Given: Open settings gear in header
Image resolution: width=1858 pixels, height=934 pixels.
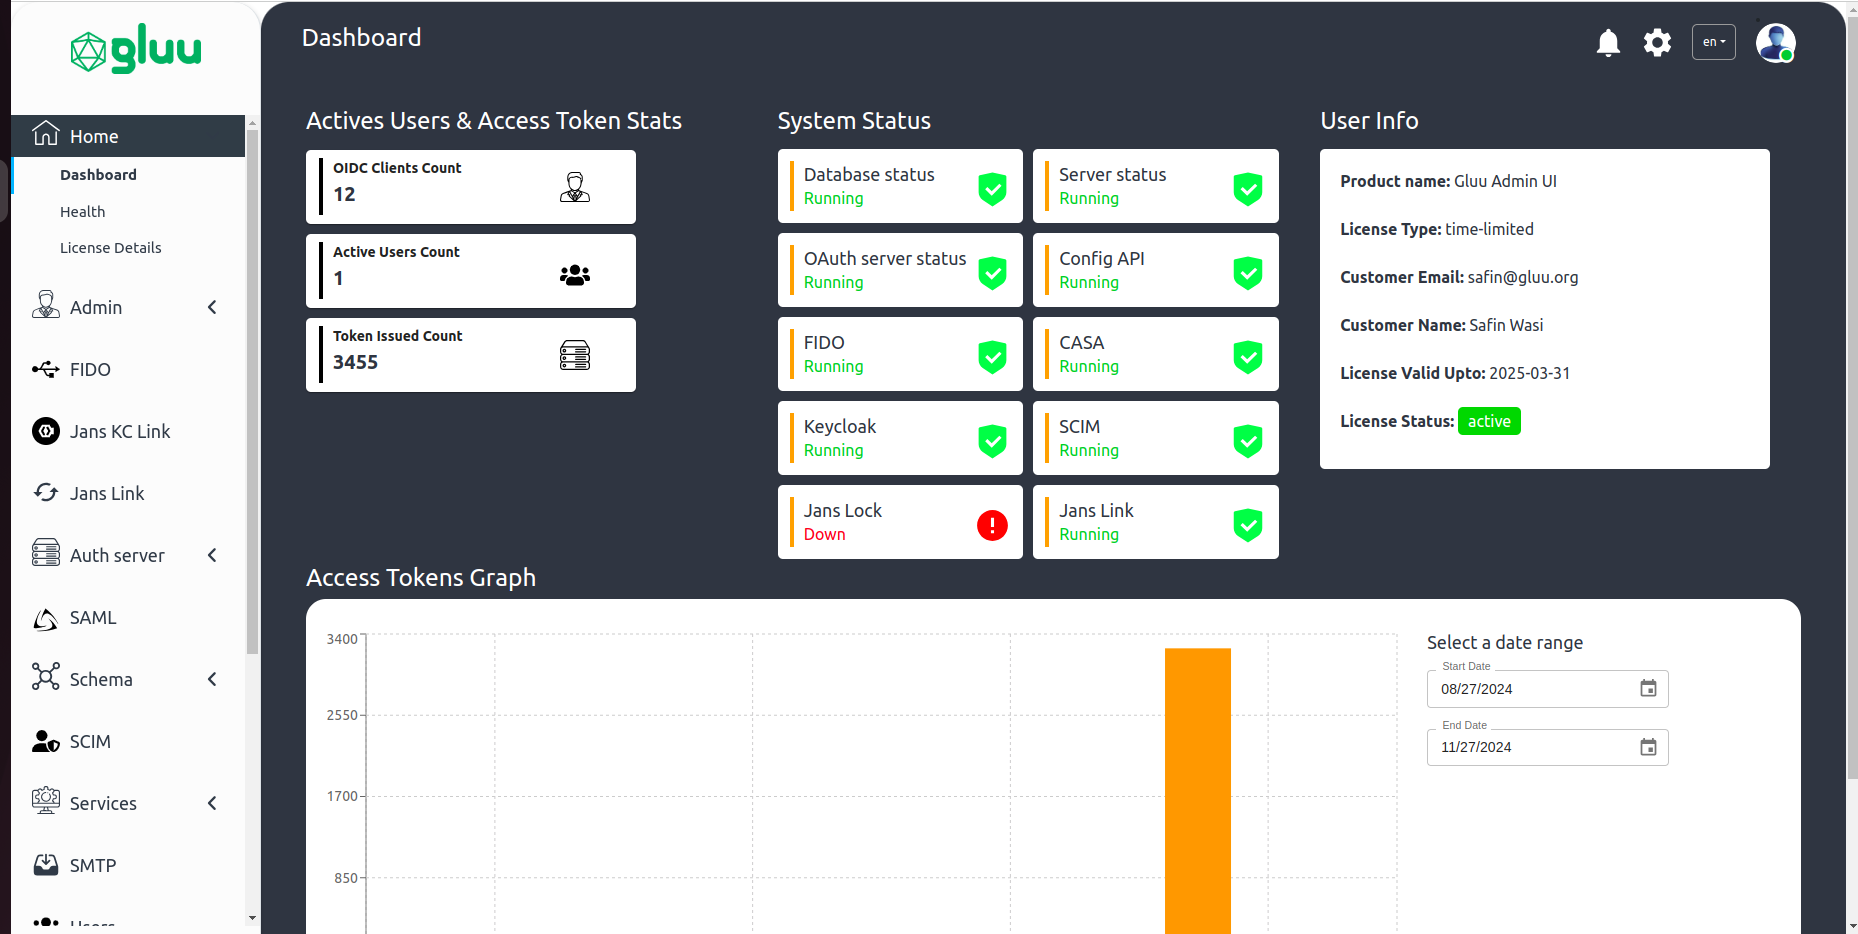Looking at the screenshot, I should point(1657,43).
